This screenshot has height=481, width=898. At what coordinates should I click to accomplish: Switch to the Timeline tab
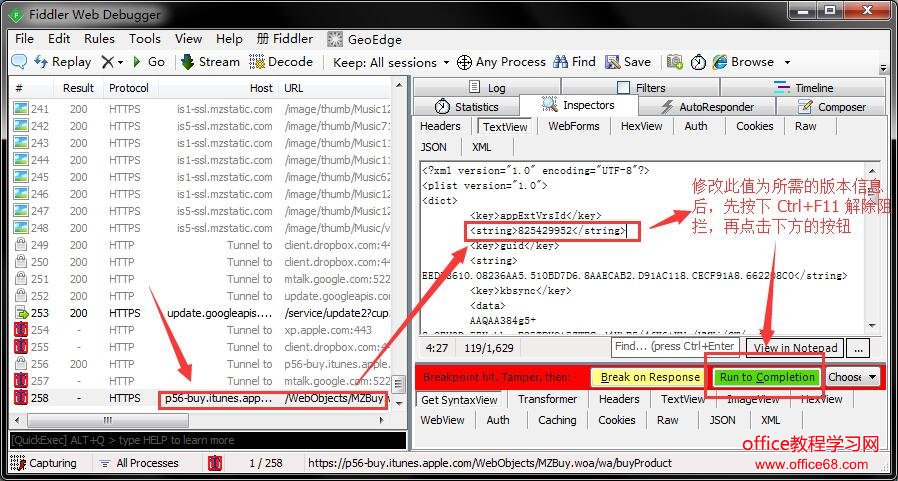pyautogui.click(x=803, y=88)
